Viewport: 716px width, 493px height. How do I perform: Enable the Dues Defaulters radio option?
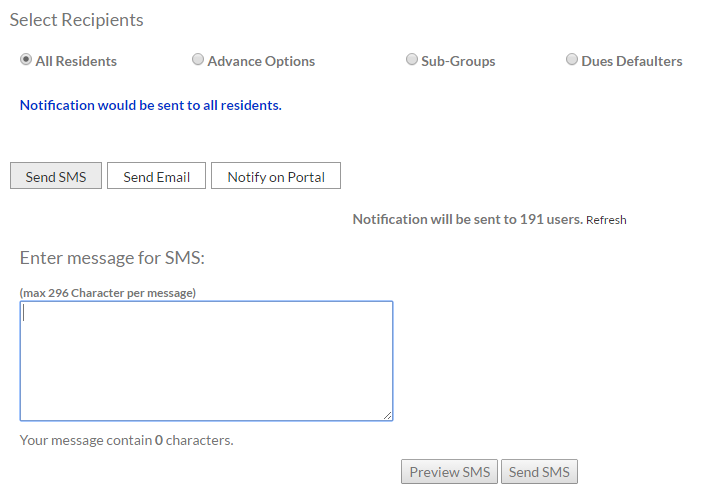572,59
